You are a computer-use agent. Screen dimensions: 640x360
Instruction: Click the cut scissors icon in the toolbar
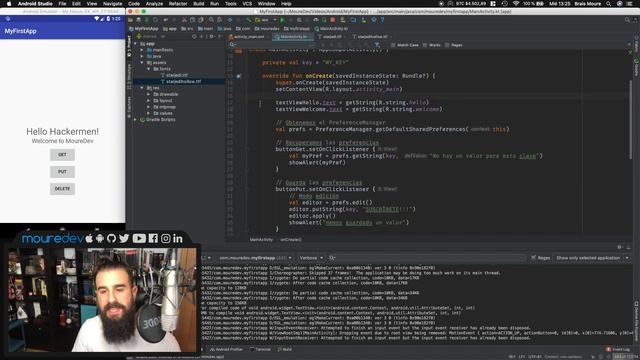point(184,20)
